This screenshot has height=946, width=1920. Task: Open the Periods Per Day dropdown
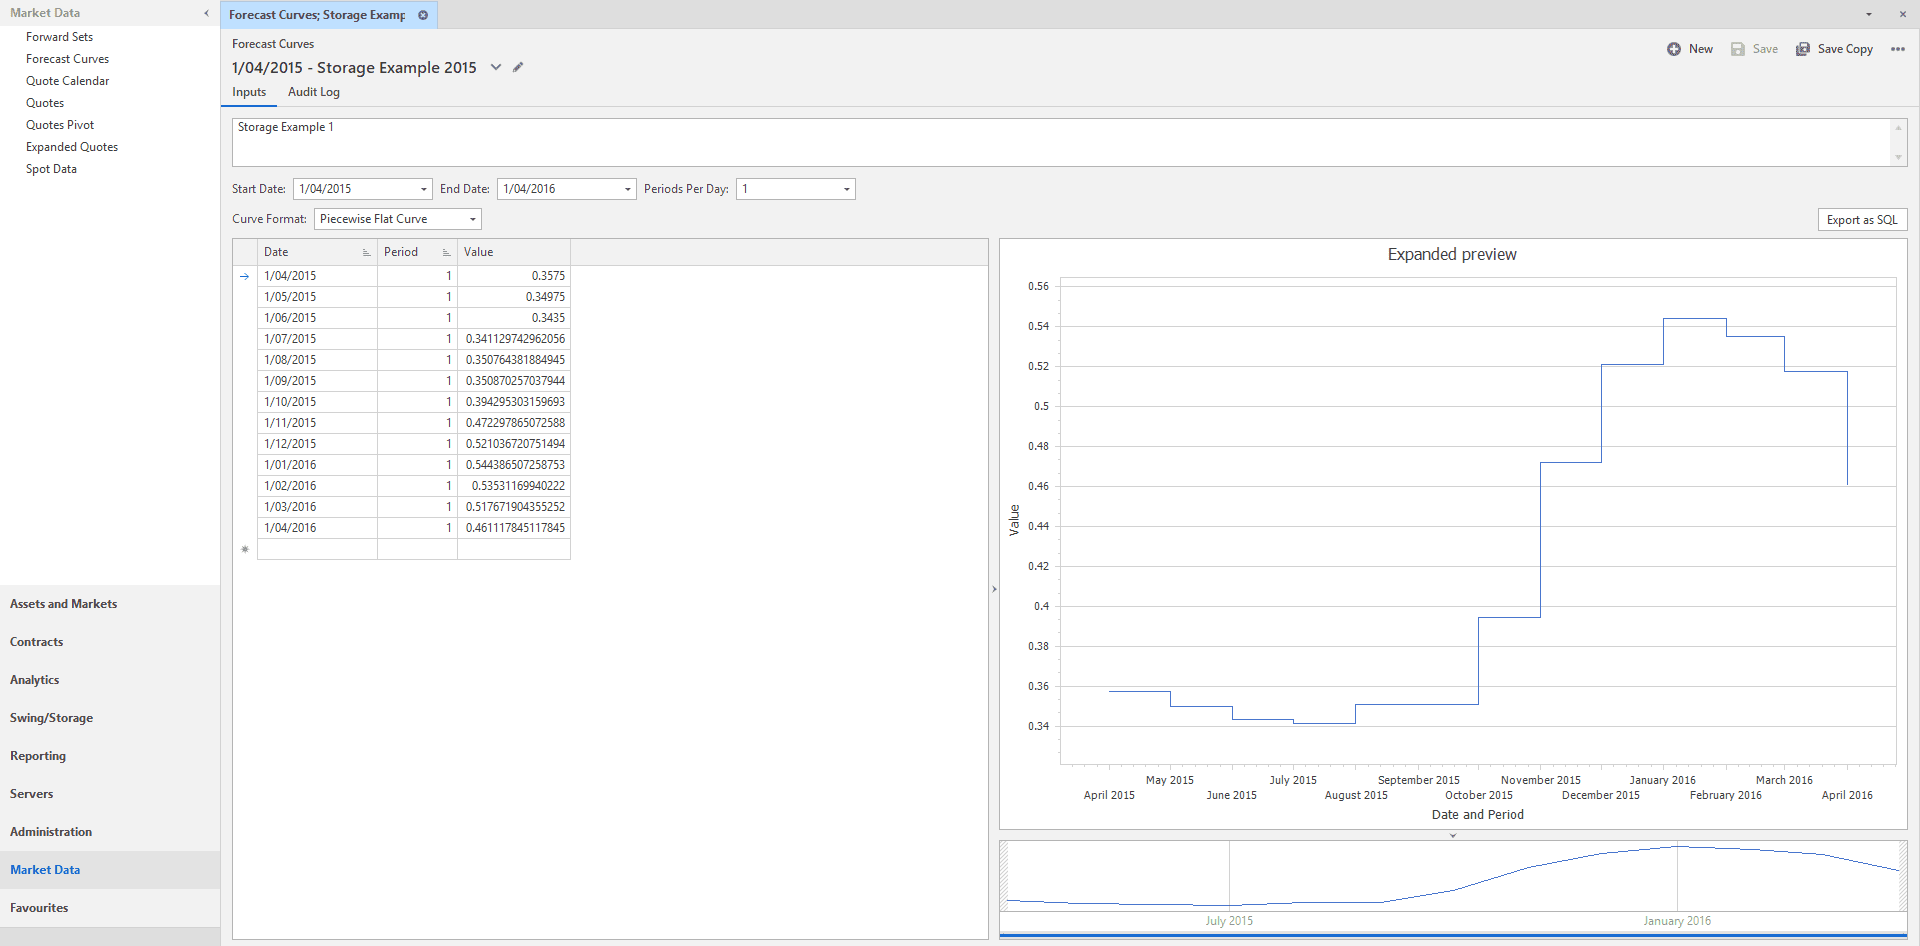[x=846, y=189]
